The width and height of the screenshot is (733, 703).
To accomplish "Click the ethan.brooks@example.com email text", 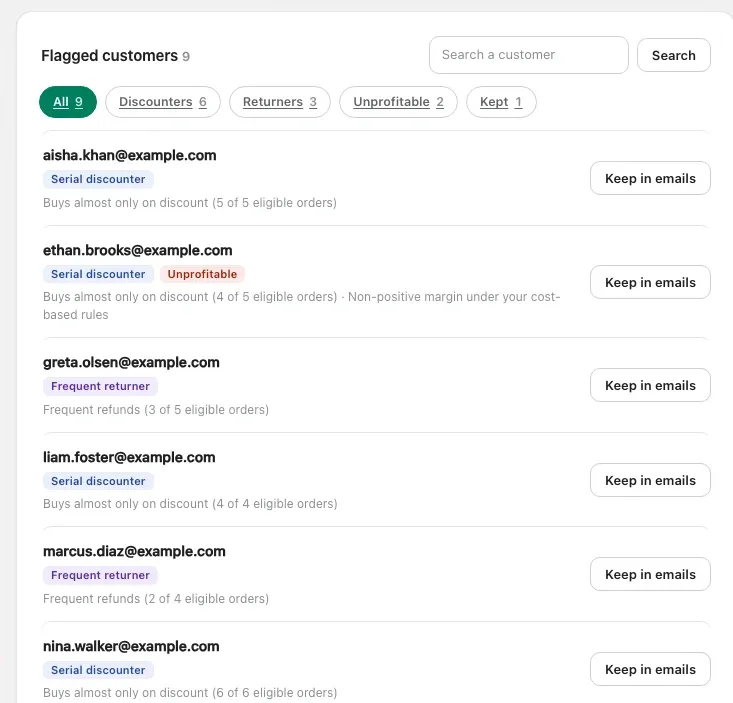I will (x=137, y=250).
